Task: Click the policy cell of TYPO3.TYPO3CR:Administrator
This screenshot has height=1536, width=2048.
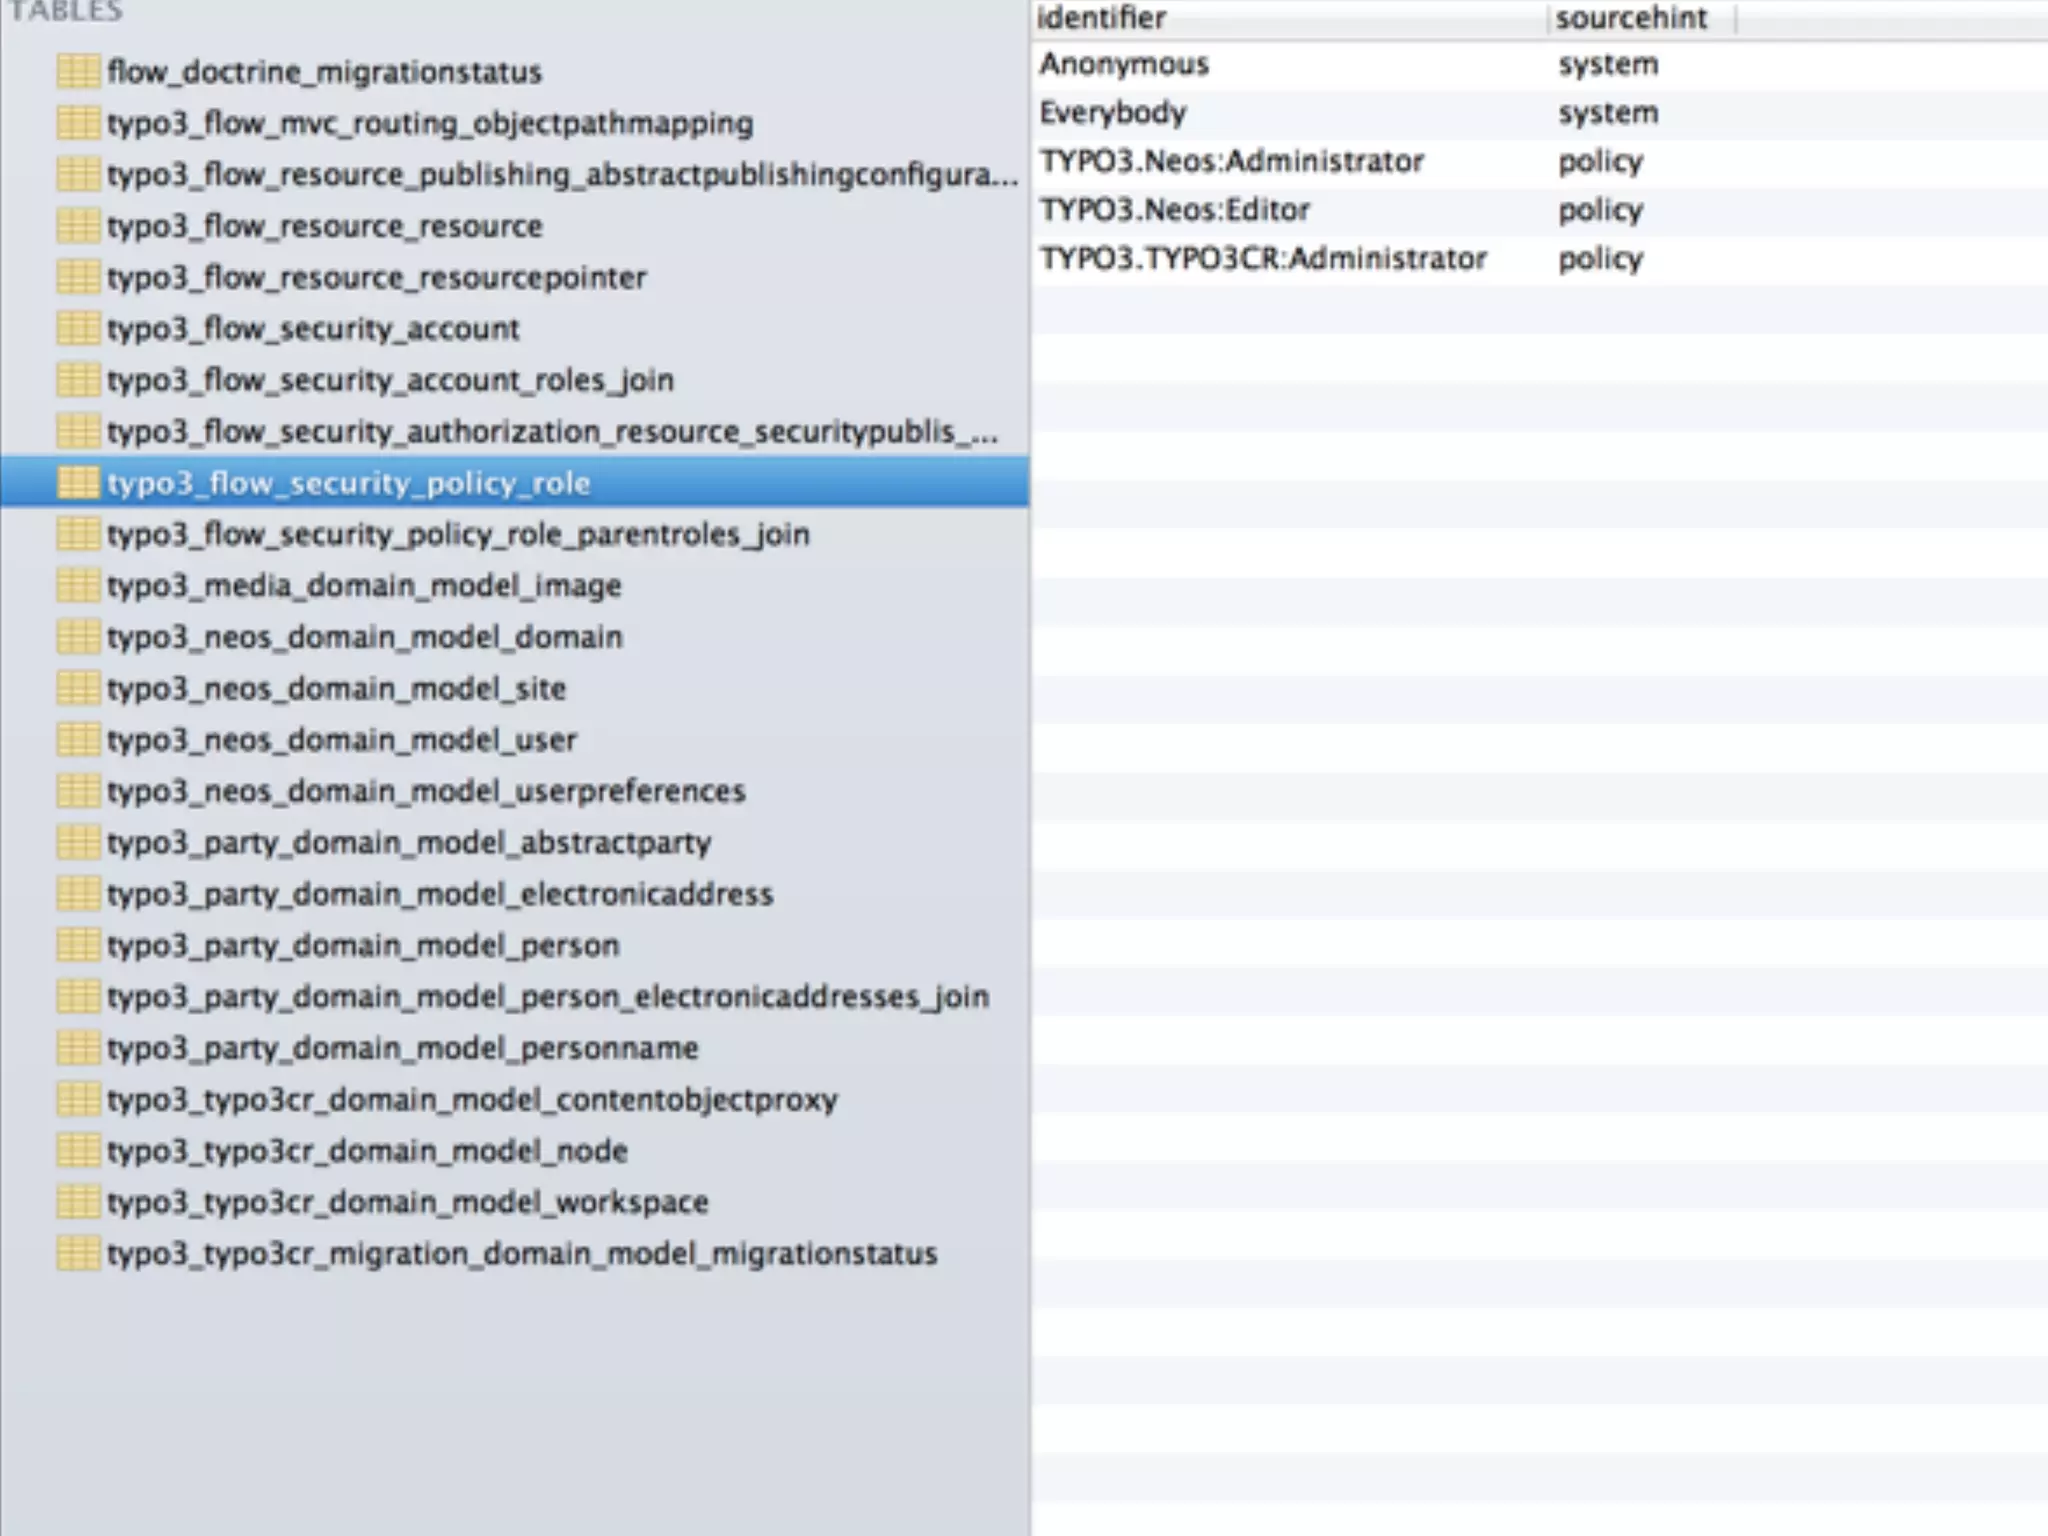Action: point(1600,259)
